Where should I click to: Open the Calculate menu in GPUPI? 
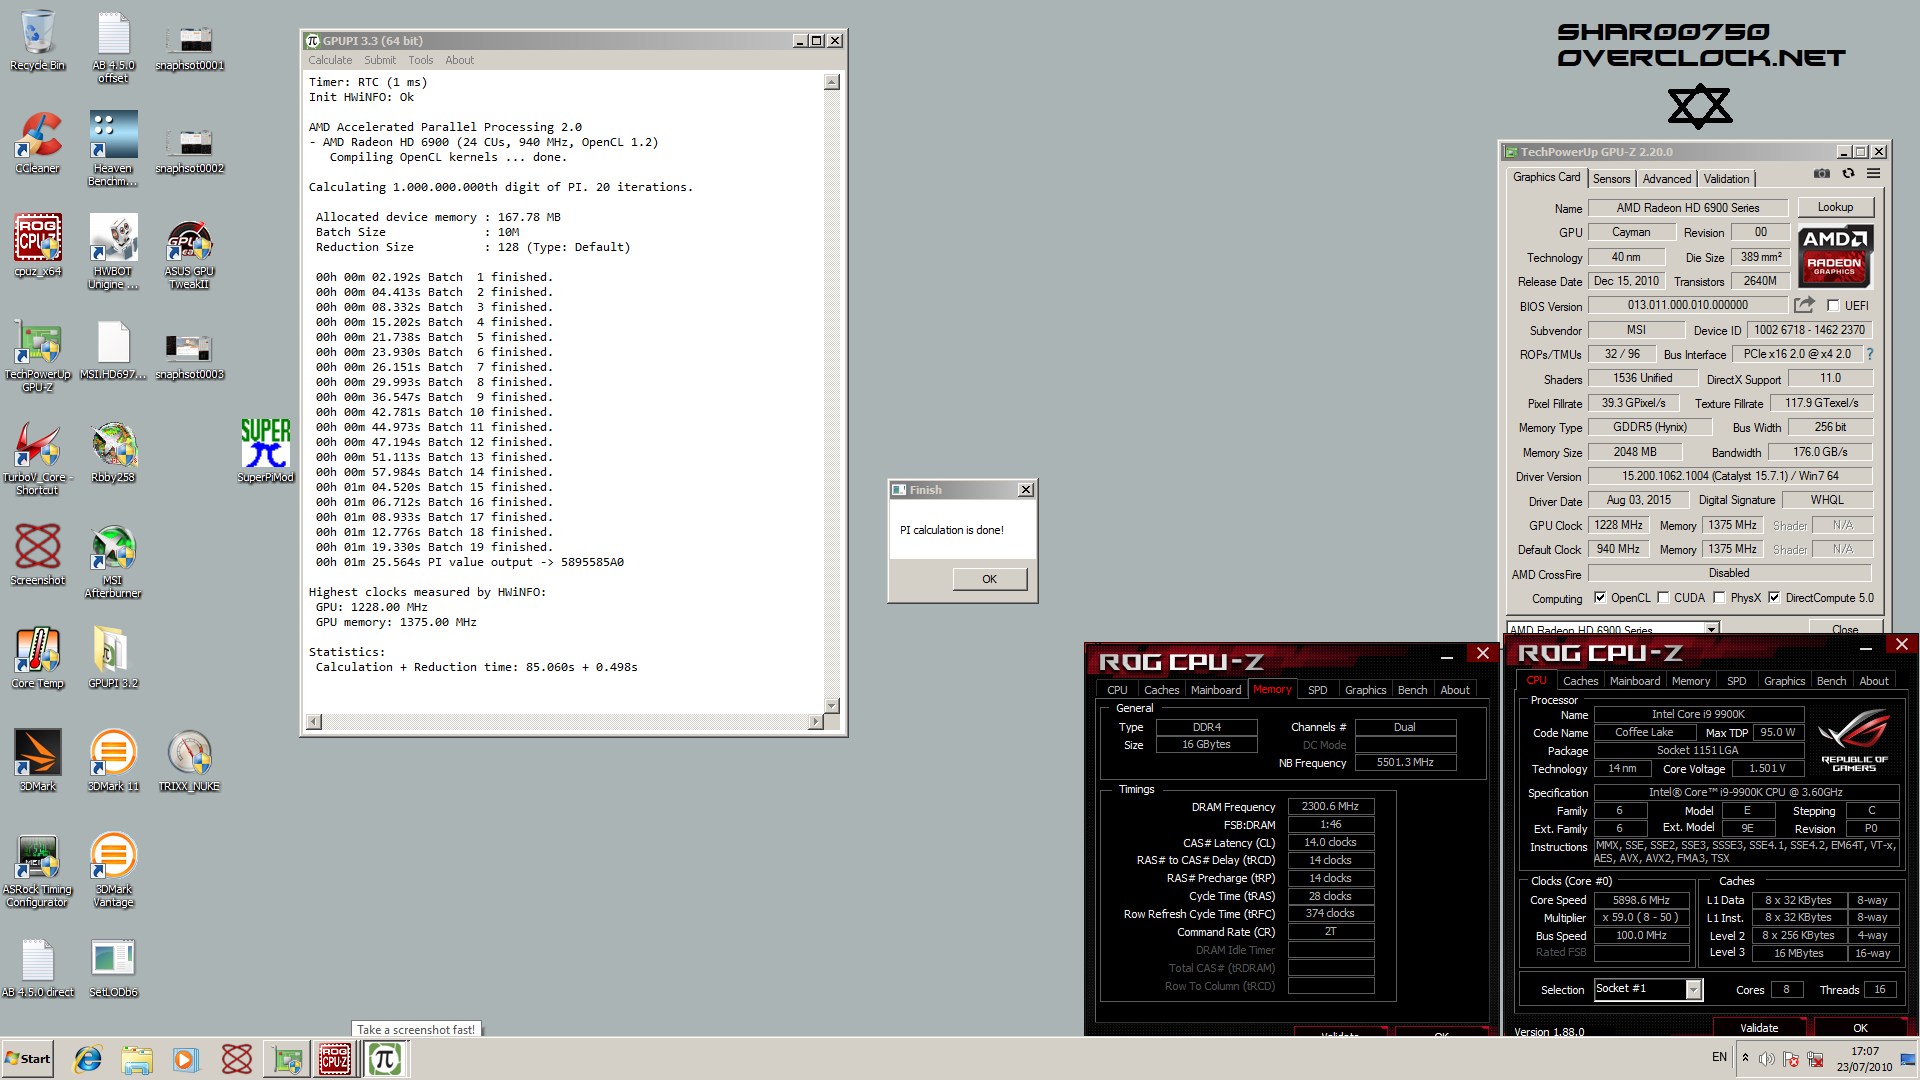[x=330, y=60]
